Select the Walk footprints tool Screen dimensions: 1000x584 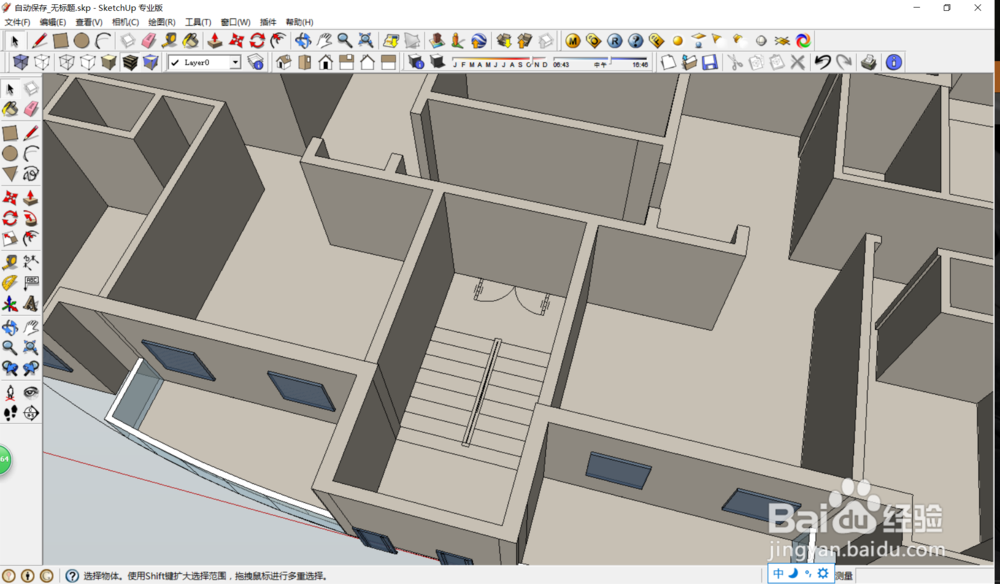point(10,413)
